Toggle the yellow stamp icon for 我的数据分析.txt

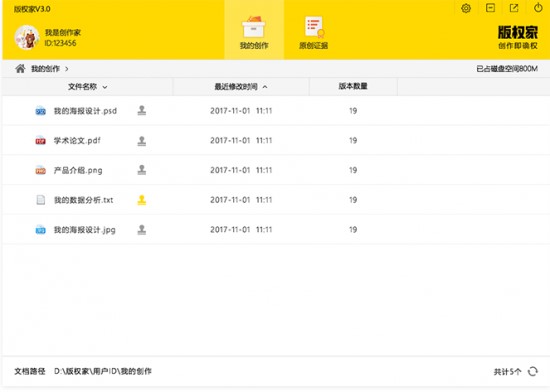click(142, 200)
